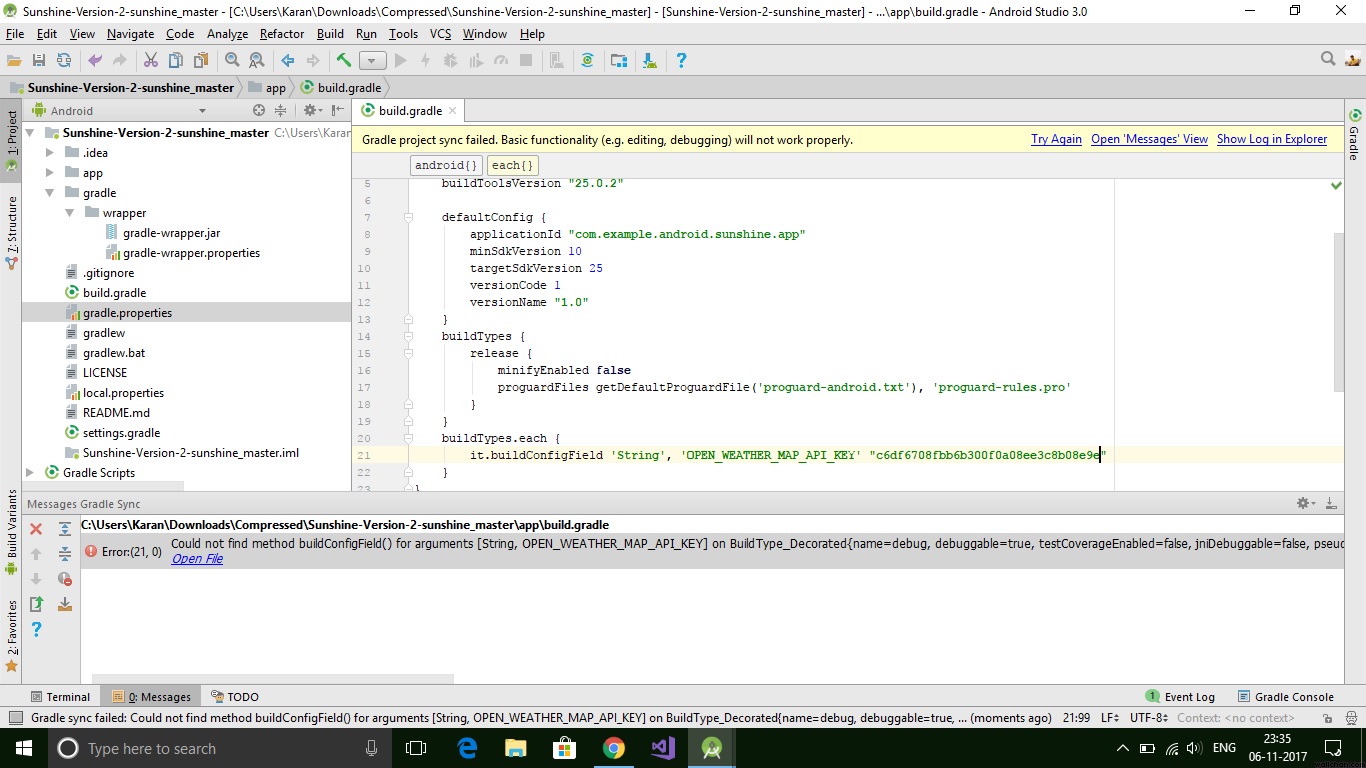
Task: Click Scroll from Source target icon
Action: 259,111
